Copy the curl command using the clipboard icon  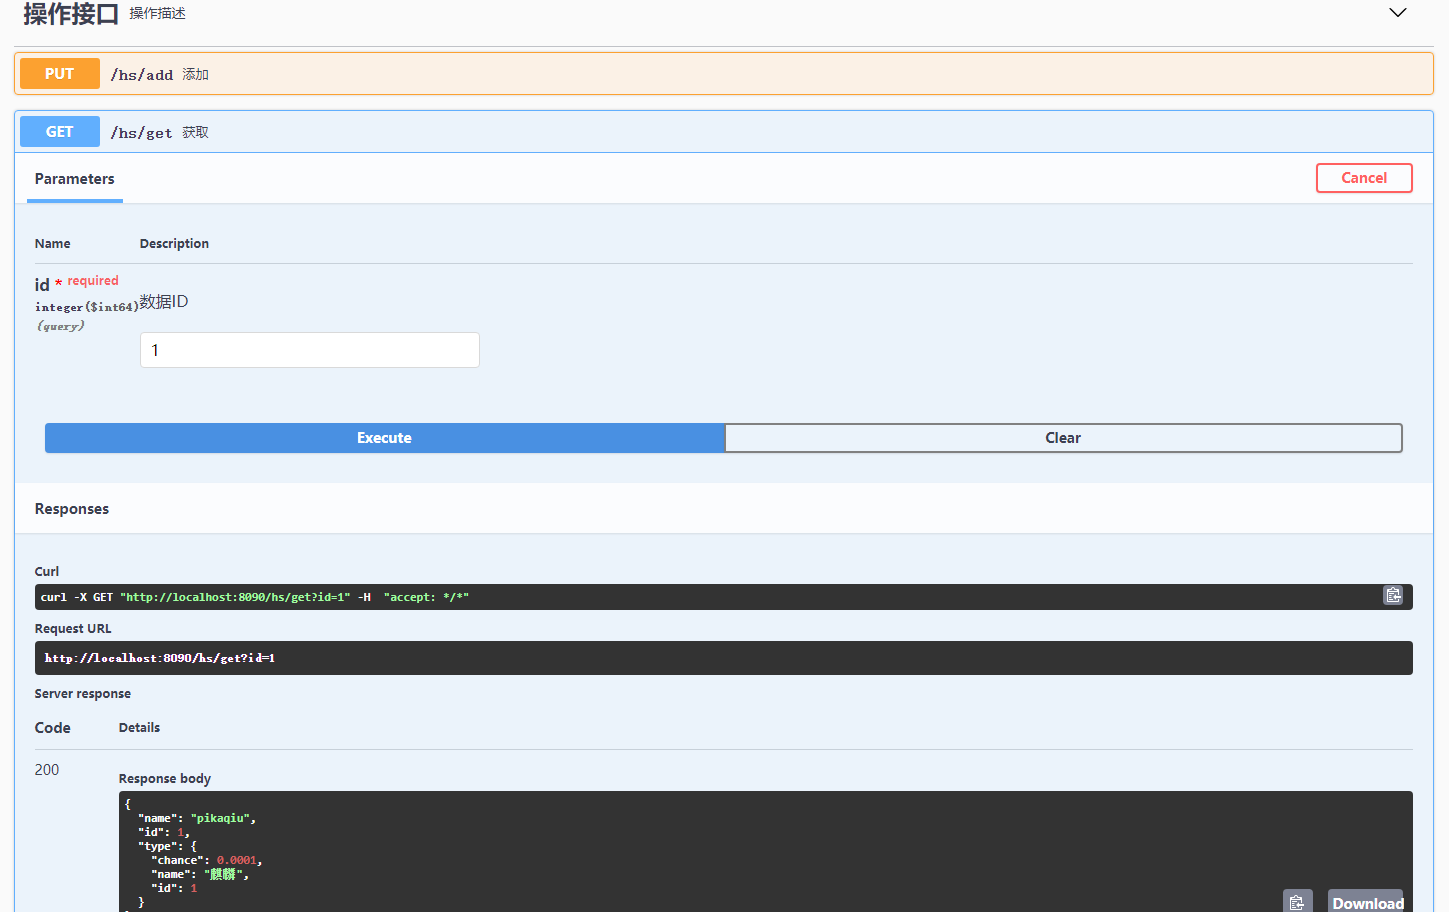pos(1393,595)
